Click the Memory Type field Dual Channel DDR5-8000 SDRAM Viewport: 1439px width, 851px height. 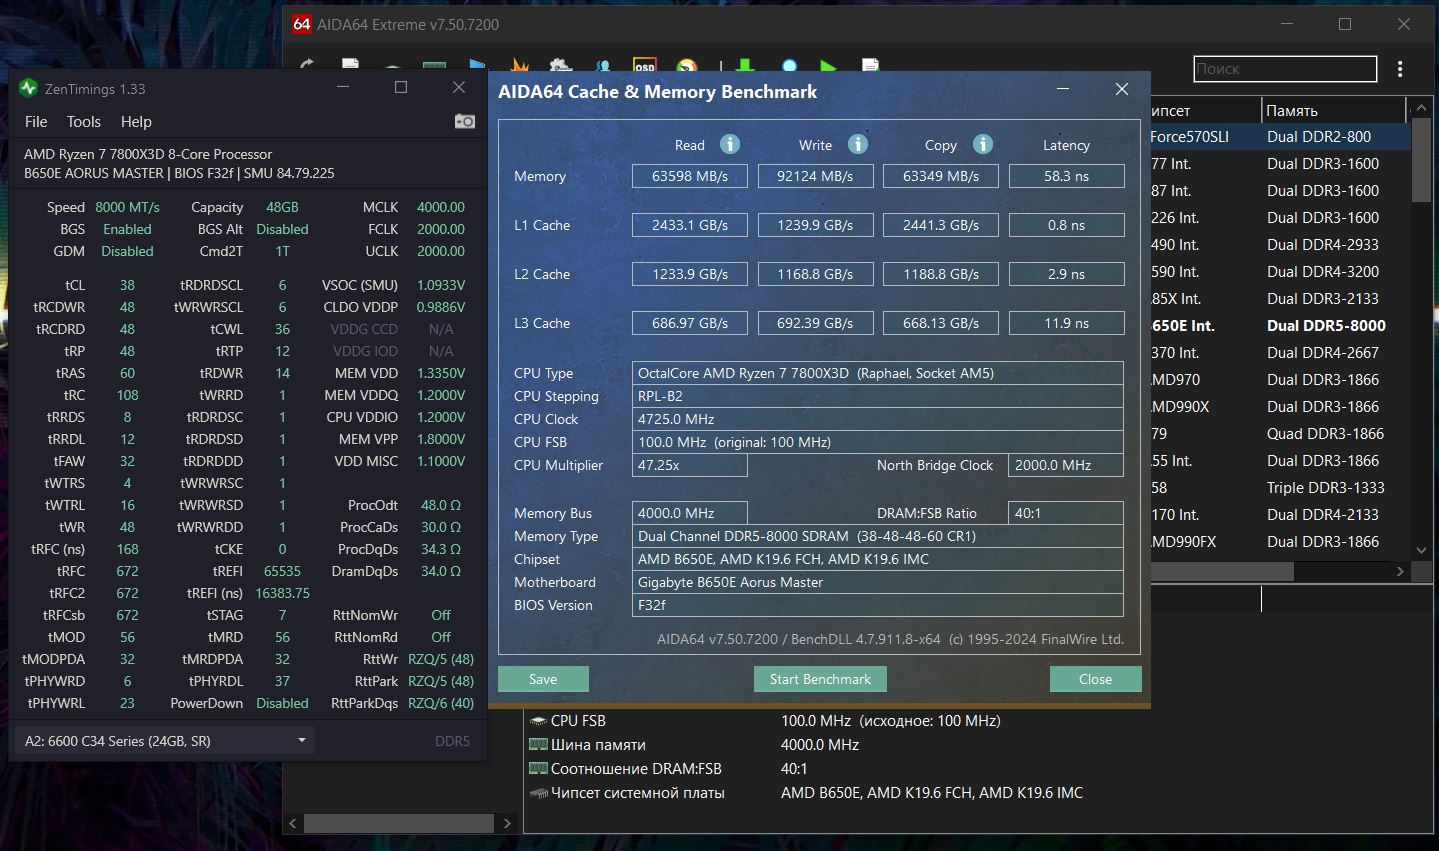click(878, 536)
